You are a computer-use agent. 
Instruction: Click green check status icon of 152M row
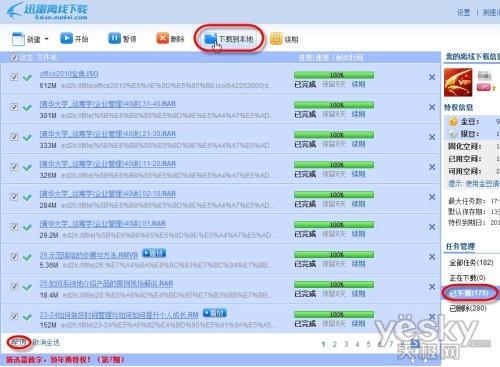pyautogui.click(x=27, y=317)
